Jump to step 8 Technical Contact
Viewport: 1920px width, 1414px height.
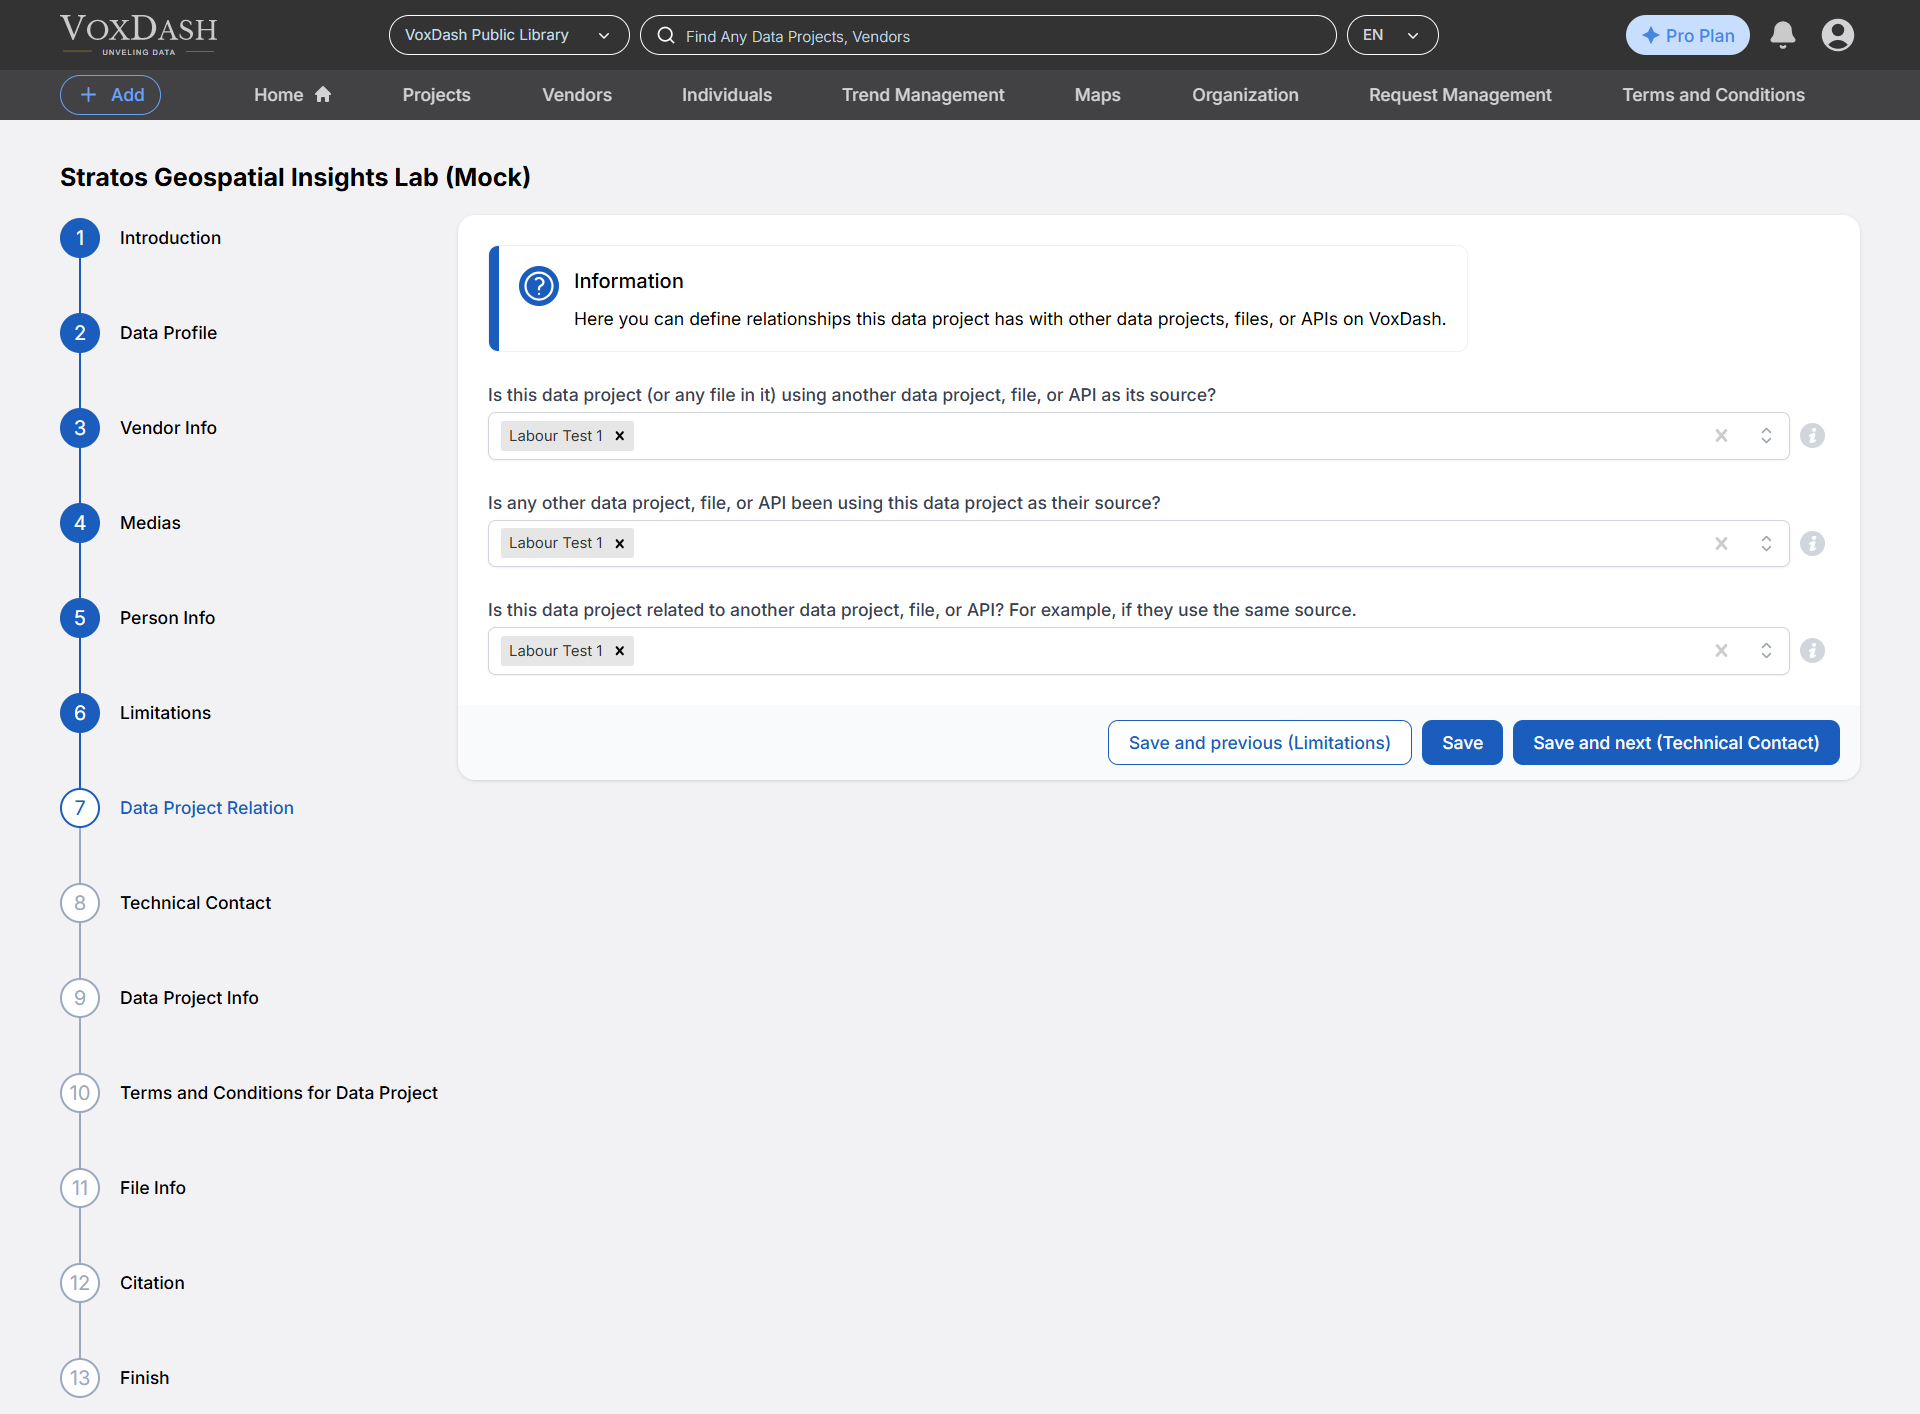coord(195,903)
